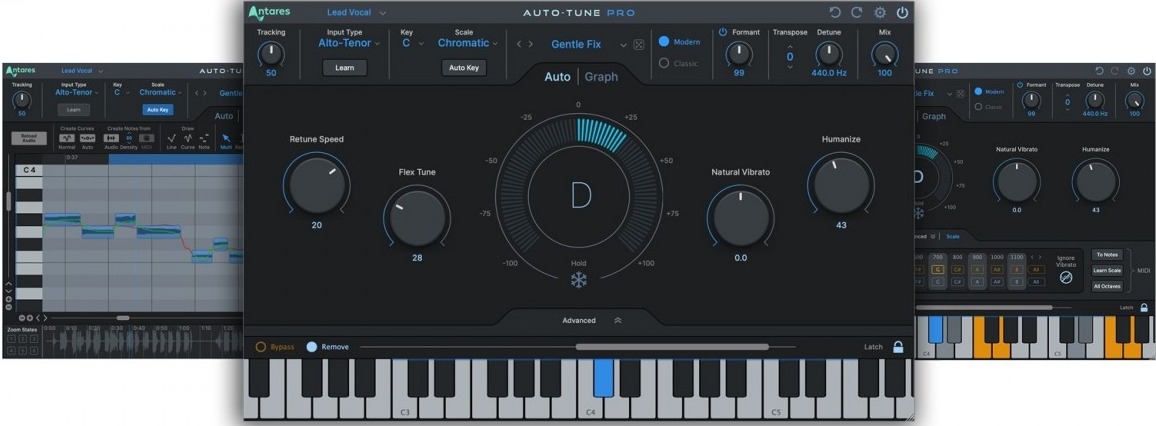This screenshot has width=1156, height=426.
Task: Click Create Notes from MIDI icon
Action: coord(147,138)
